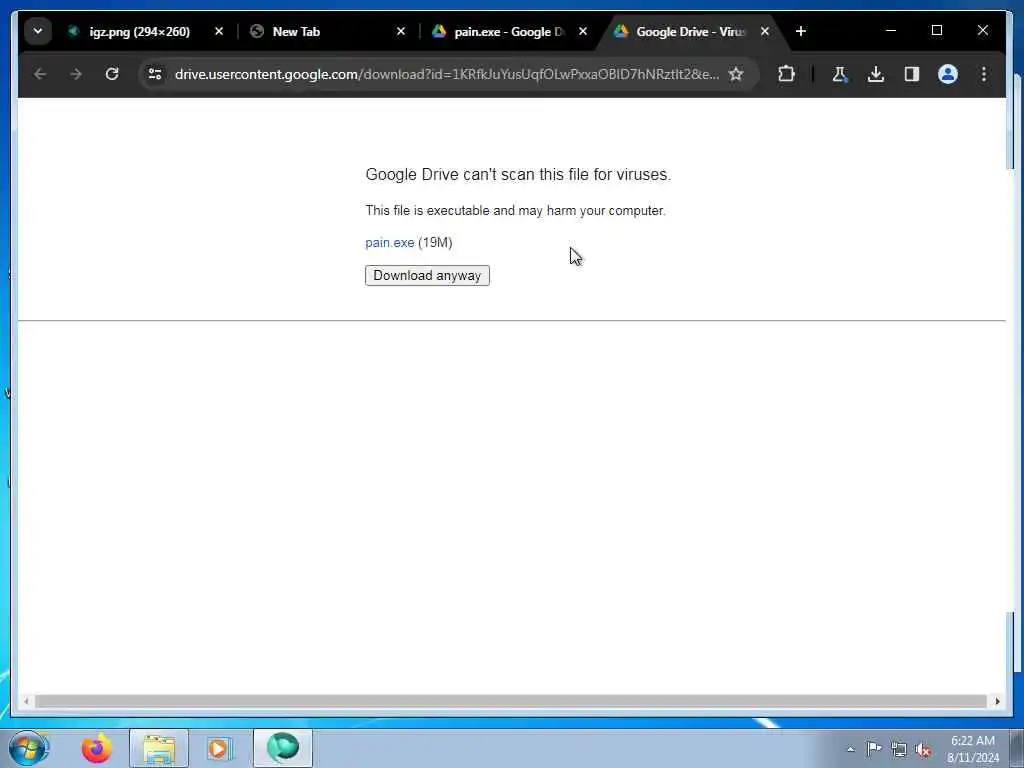Launch Firefox from the taskbar
The height and width of the screenshot is (768, 1024).
click(x=97, y=748)
